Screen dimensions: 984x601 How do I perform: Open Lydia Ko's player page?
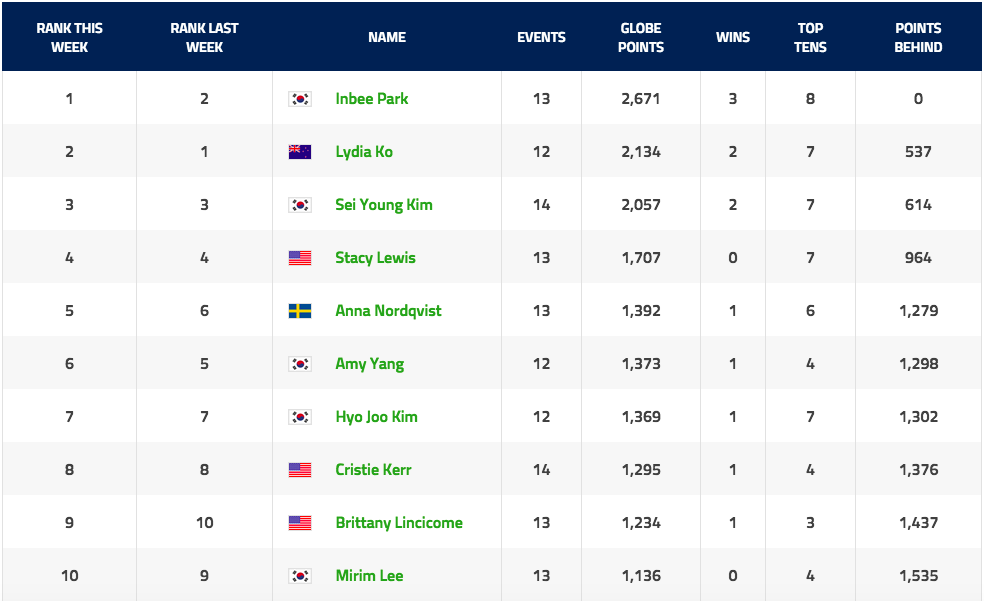(x=364, y=152)
